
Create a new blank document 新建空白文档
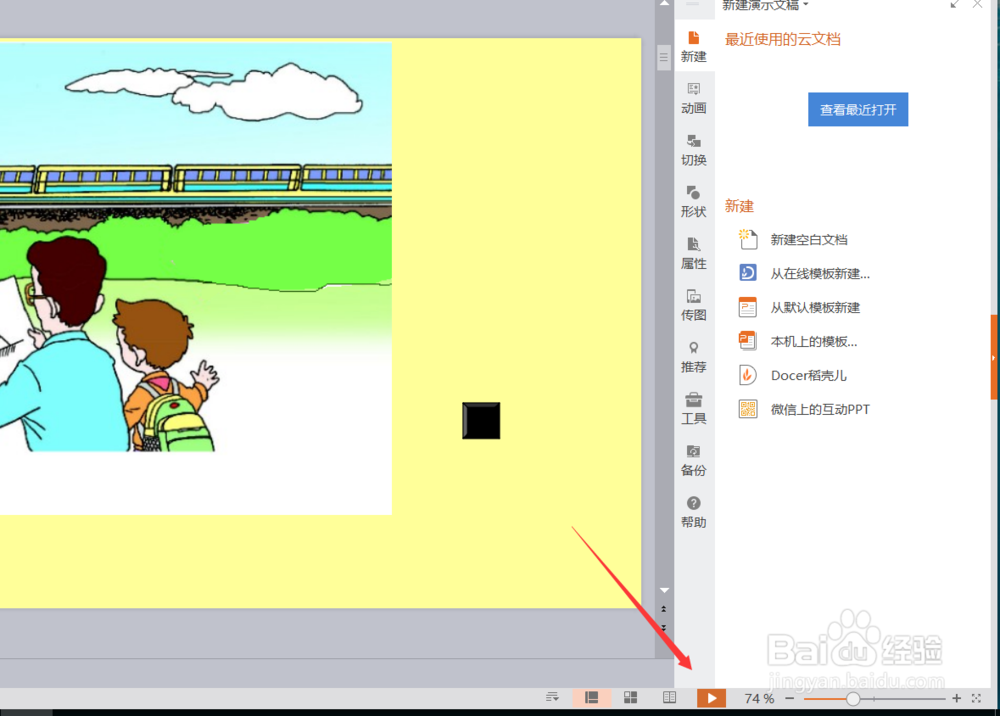pos(793,240)
